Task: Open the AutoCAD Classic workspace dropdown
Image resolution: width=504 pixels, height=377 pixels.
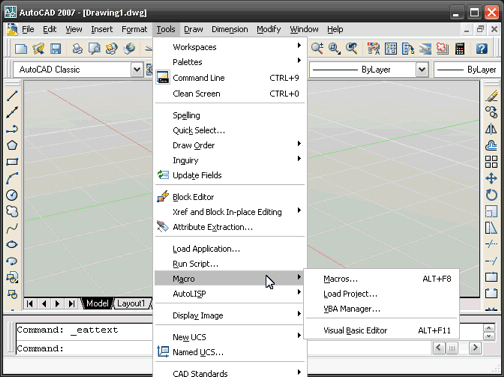Action: [x=137, y=70]
